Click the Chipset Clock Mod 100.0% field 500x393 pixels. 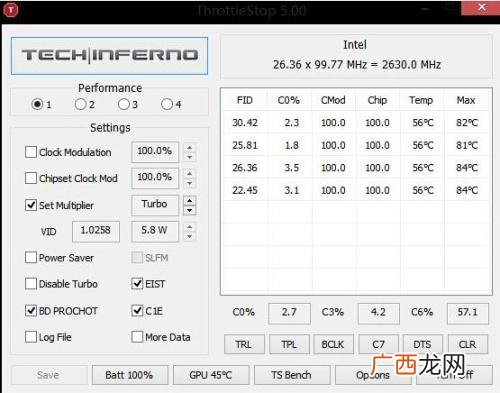pos(155,178)
